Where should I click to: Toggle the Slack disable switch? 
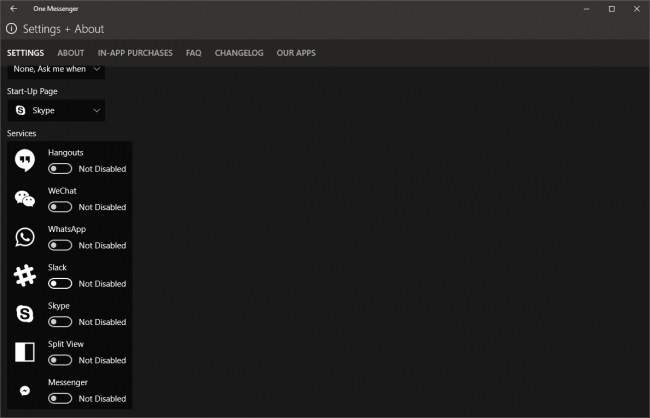60,284
